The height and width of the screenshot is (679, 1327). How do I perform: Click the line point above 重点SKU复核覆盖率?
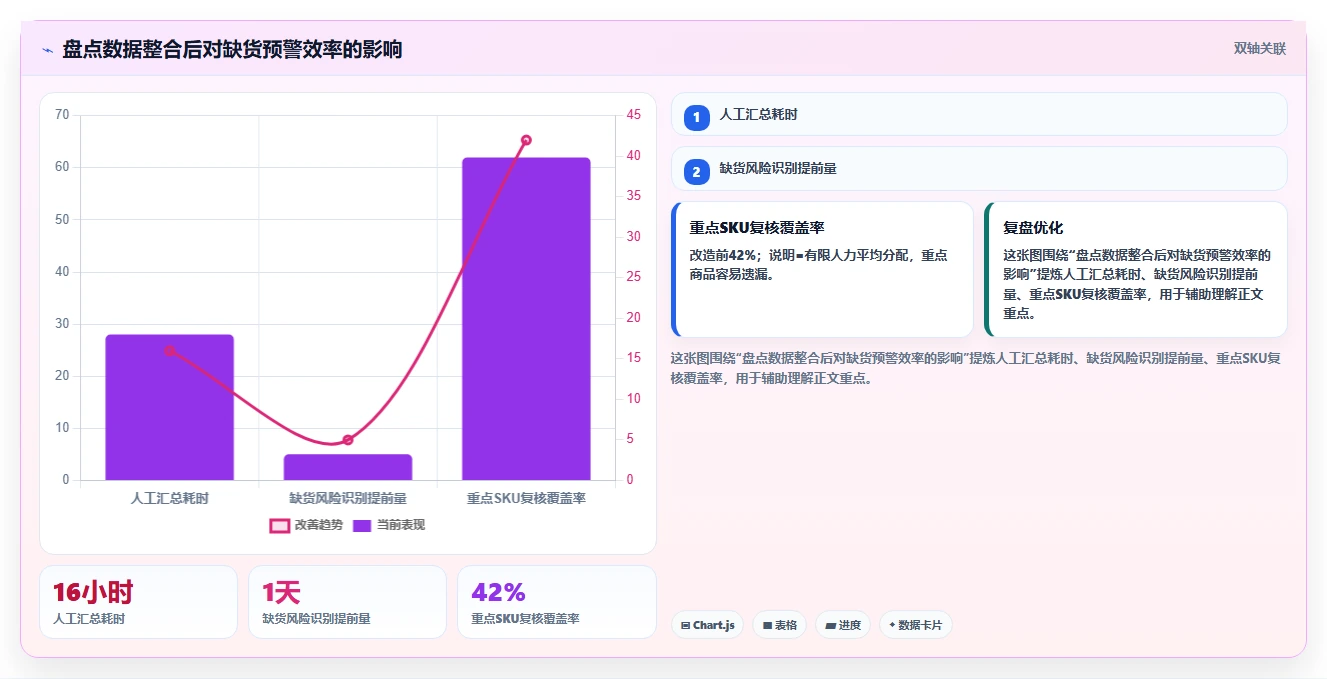click(x=526, y=140)
